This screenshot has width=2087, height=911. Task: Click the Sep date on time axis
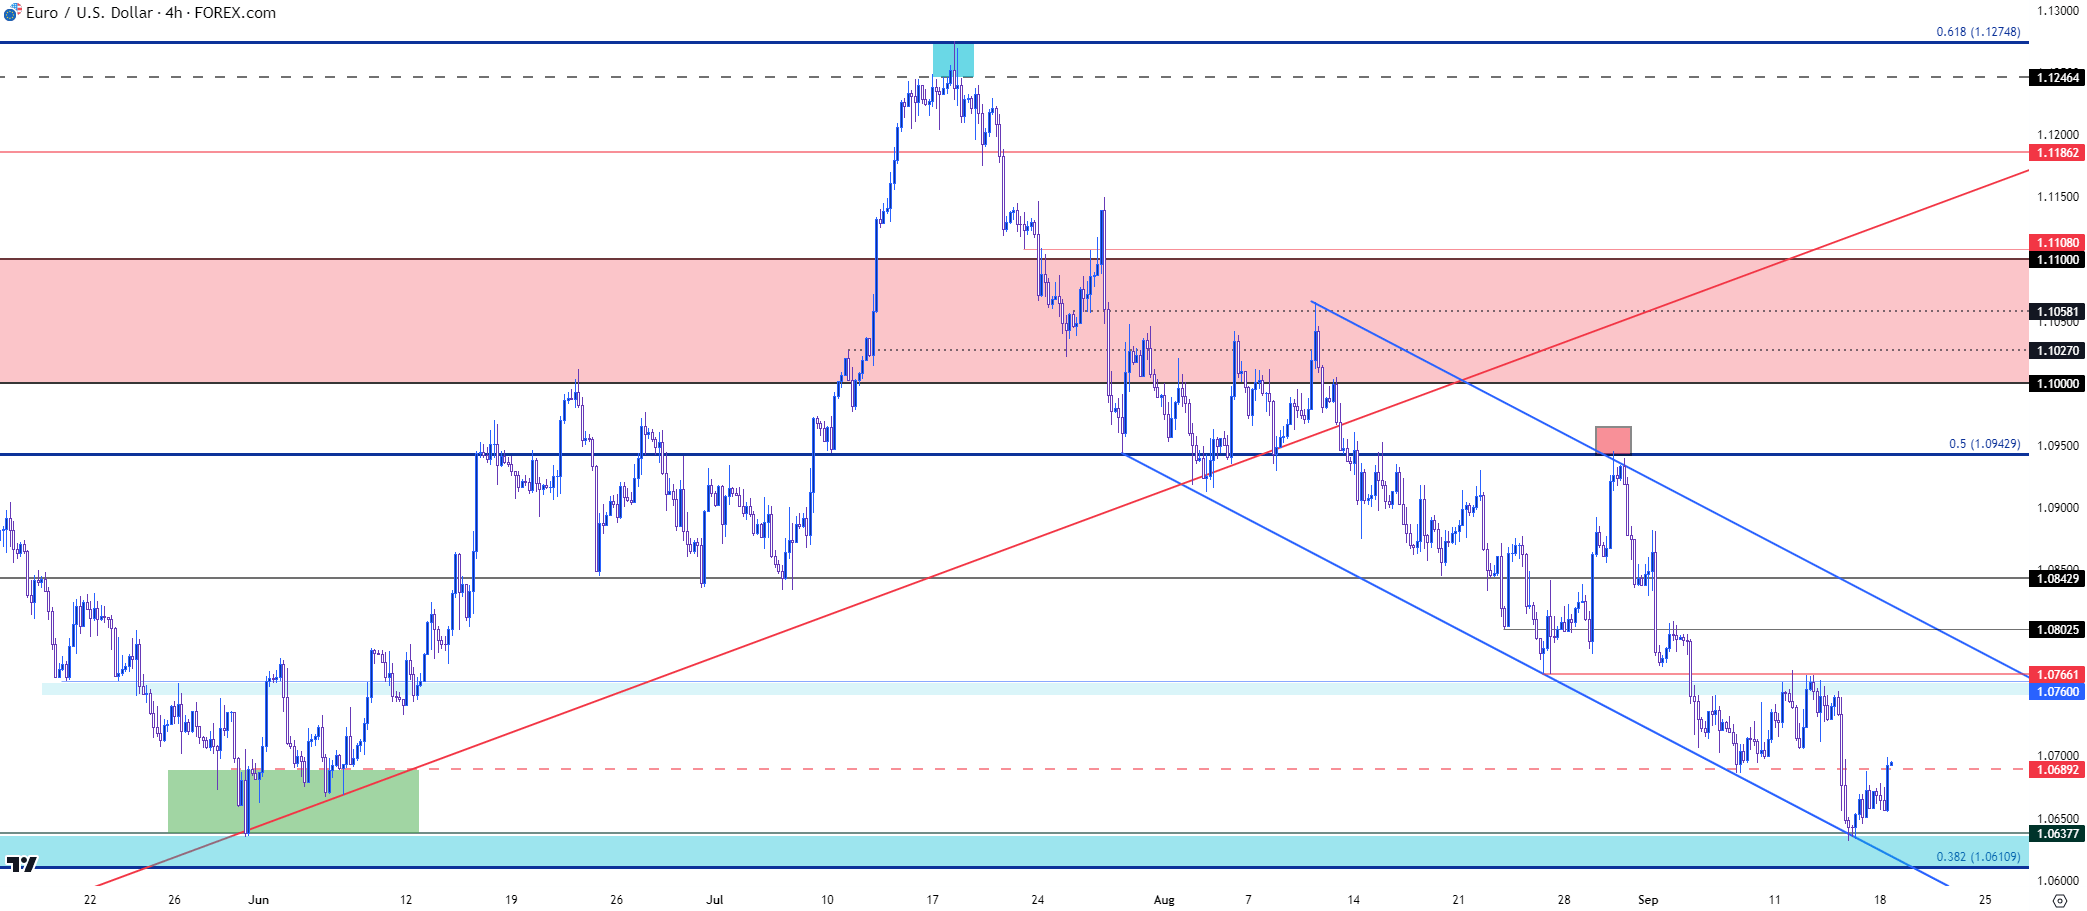tap(1648, 900)
